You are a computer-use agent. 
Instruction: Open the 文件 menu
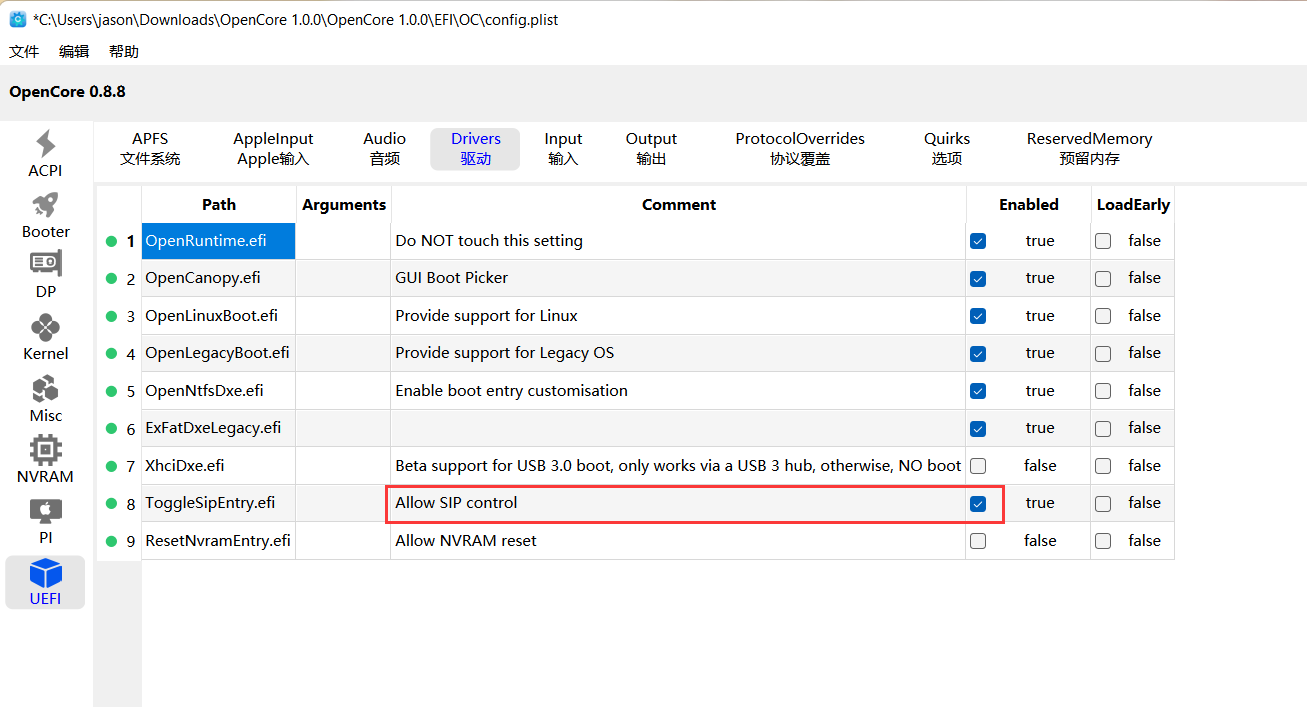pos(24,51)
